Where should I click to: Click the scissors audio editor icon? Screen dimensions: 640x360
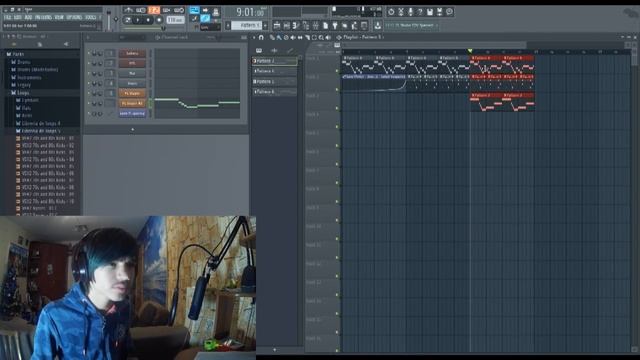(x=400, y=12)
